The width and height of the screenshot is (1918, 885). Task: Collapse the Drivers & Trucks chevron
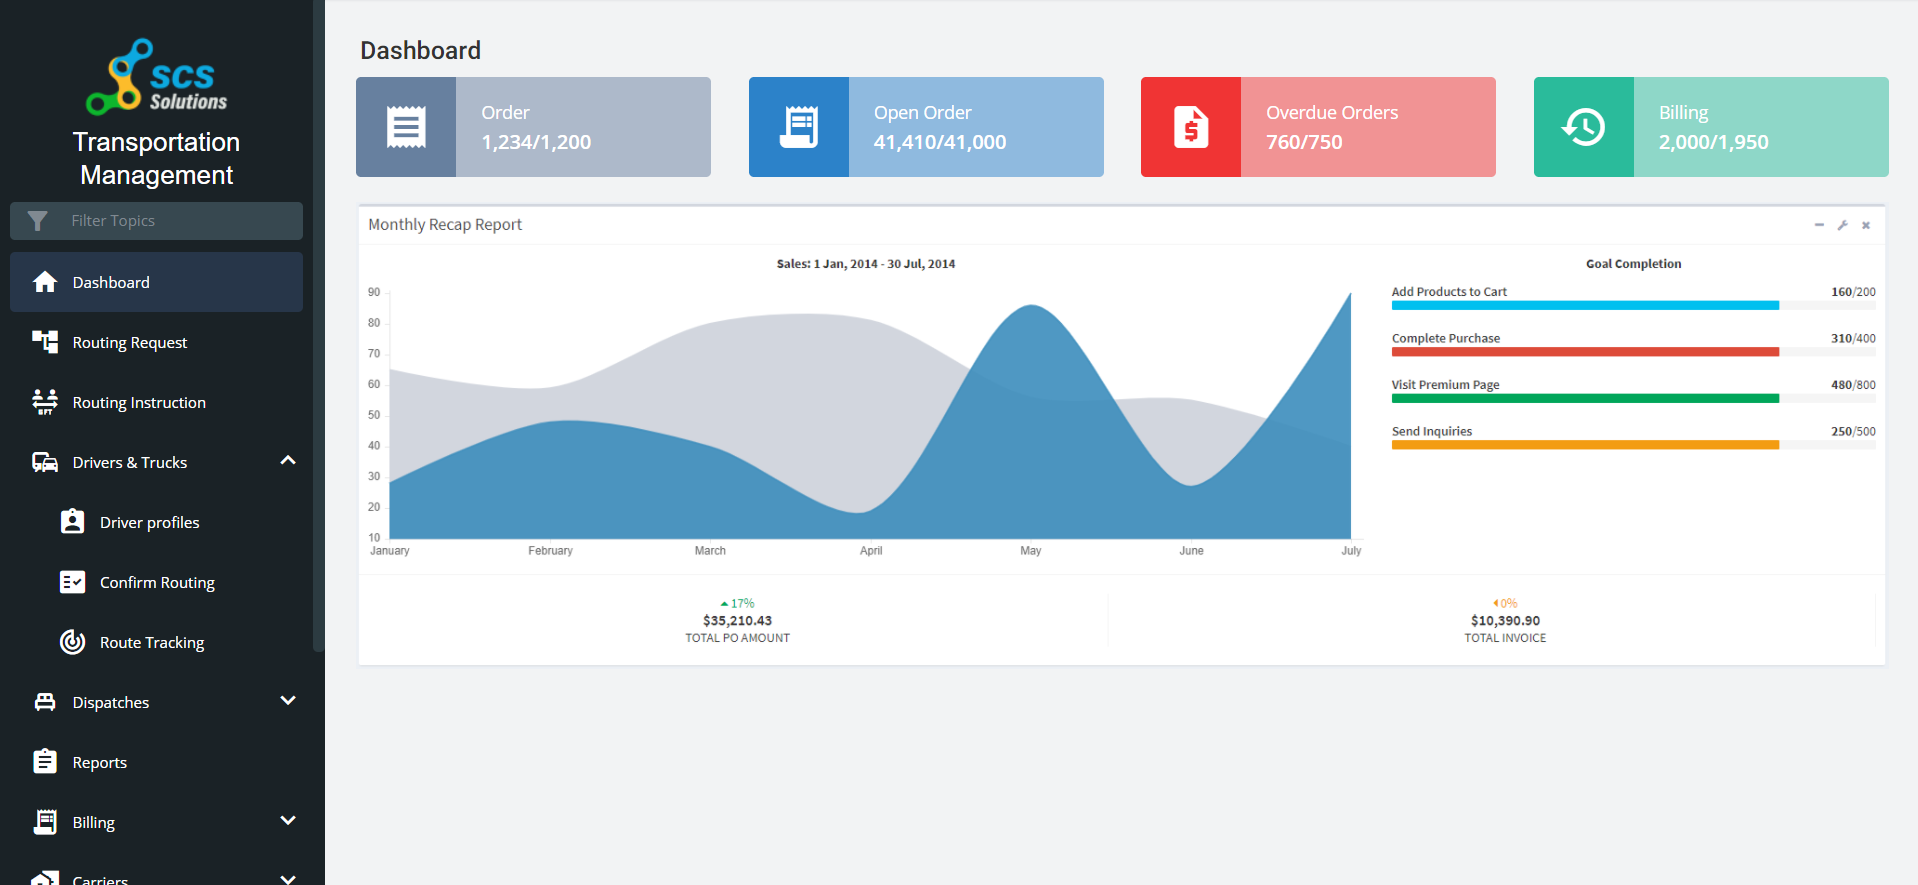click(x=288, y=461)
